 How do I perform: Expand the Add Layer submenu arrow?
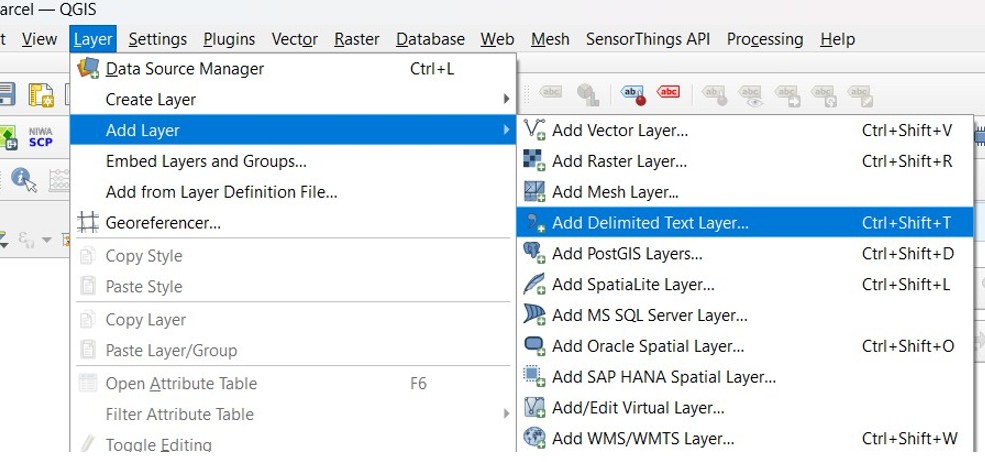click(x=506, y=130)
